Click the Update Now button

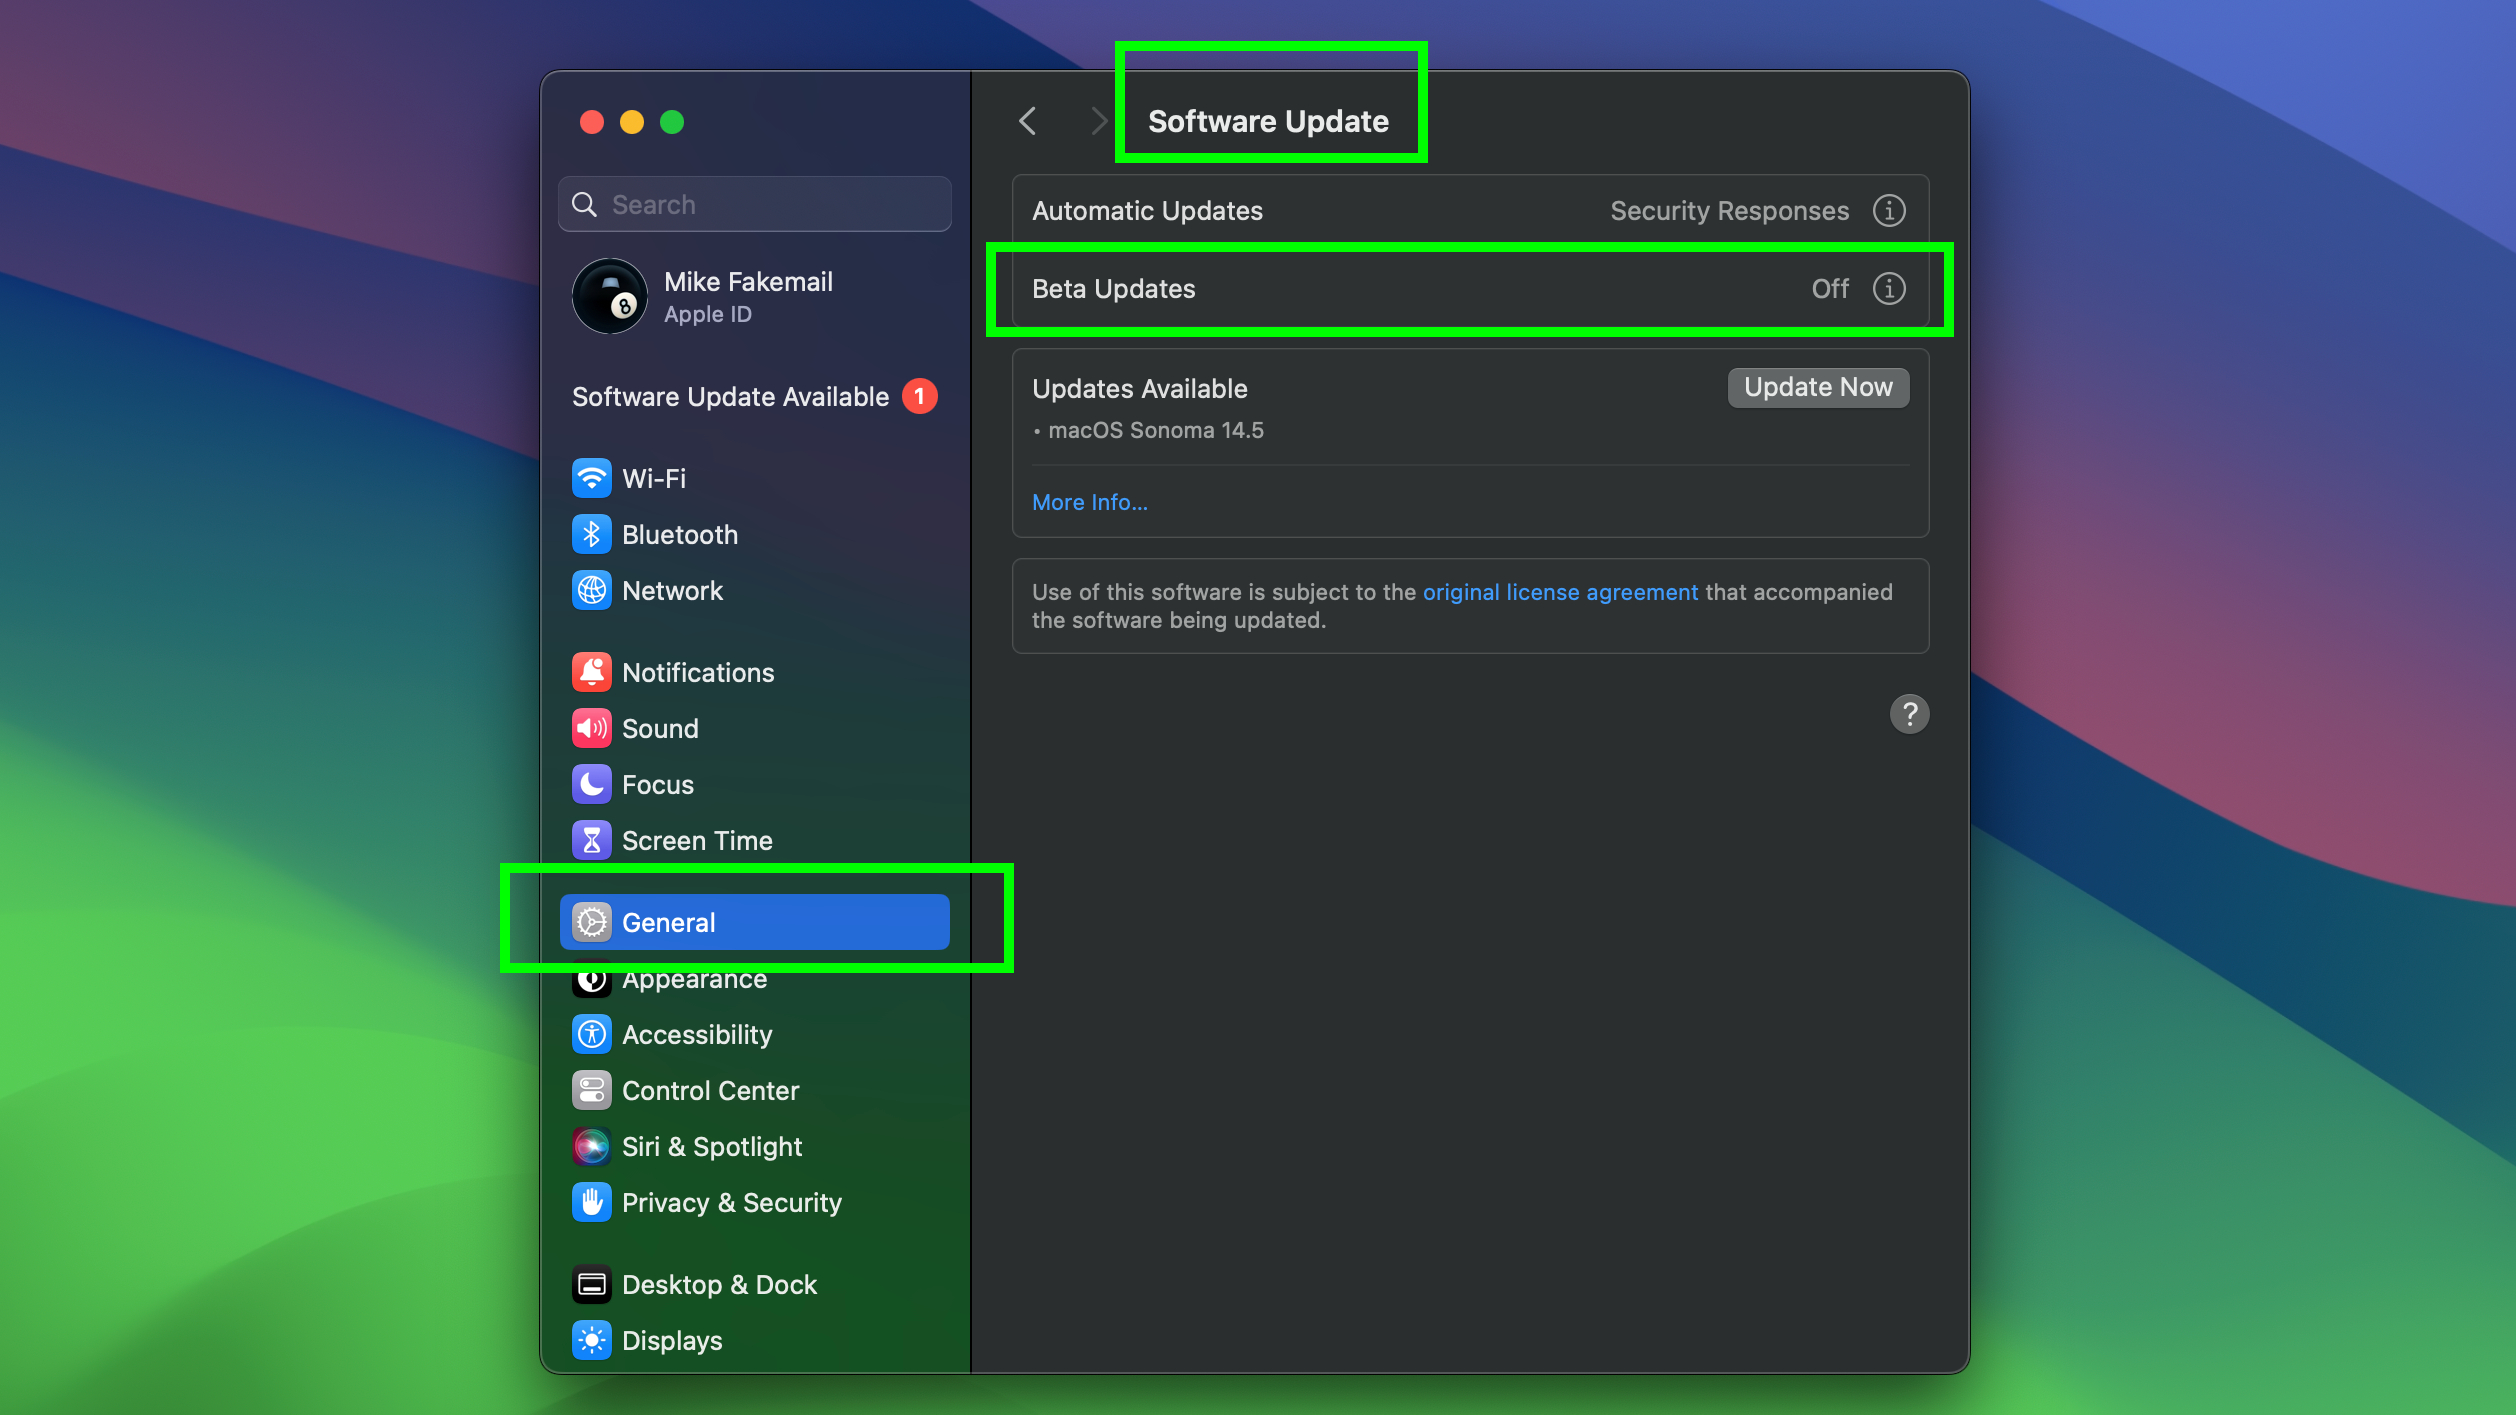tap(1817, 387)
